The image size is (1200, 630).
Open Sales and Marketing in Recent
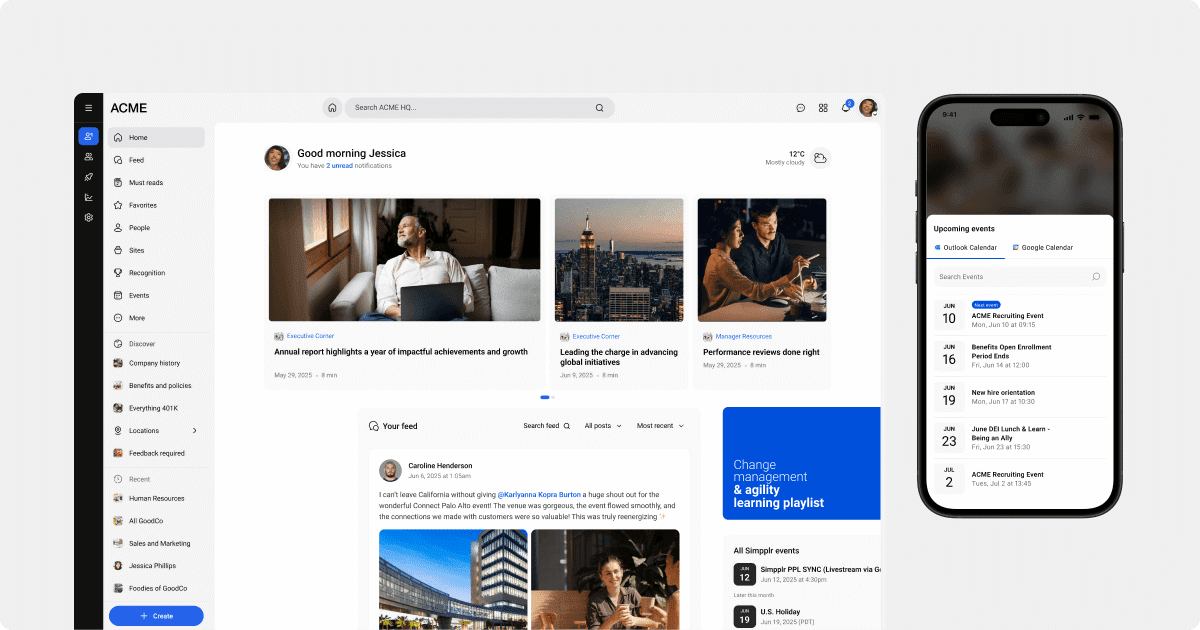(157, 544)
